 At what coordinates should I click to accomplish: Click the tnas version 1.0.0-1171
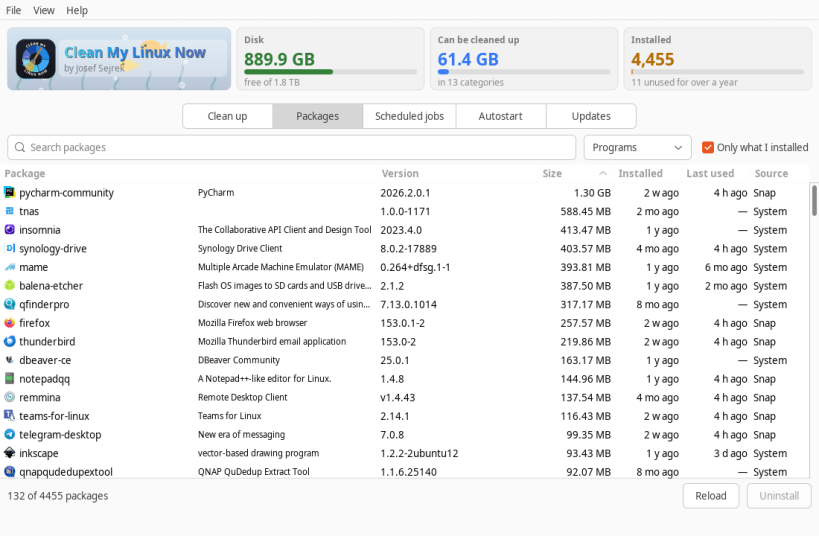click(x=405, y=212)
